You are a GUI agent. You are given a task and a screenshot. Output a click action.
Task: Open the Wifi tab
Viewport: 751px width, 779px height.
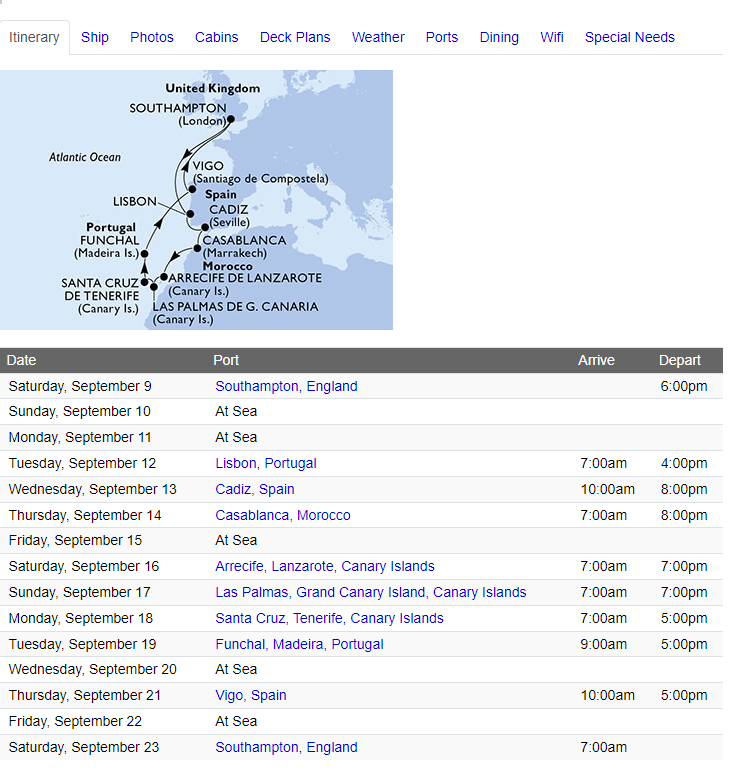[552, 37]
